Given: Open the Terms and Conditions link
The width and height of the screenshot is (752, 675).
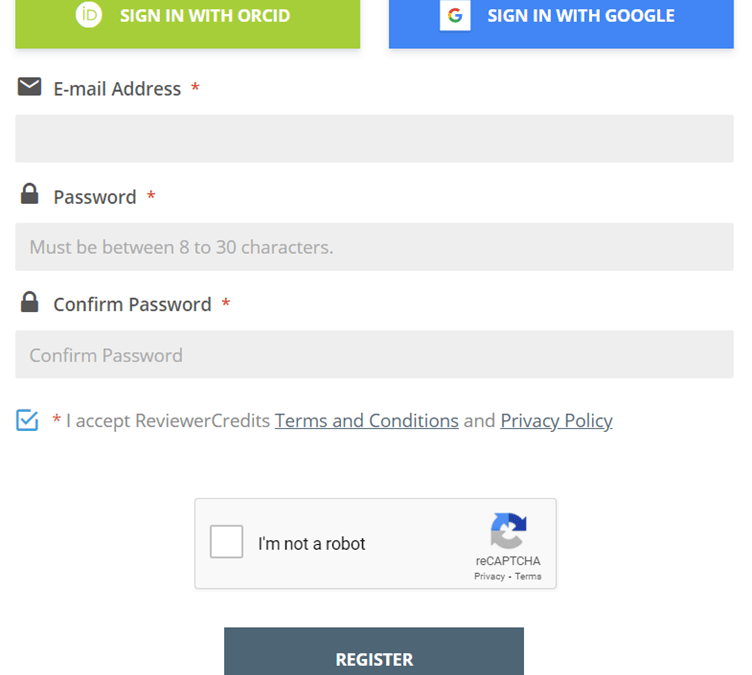Looking at the screenshot, I should pos(366,421).
